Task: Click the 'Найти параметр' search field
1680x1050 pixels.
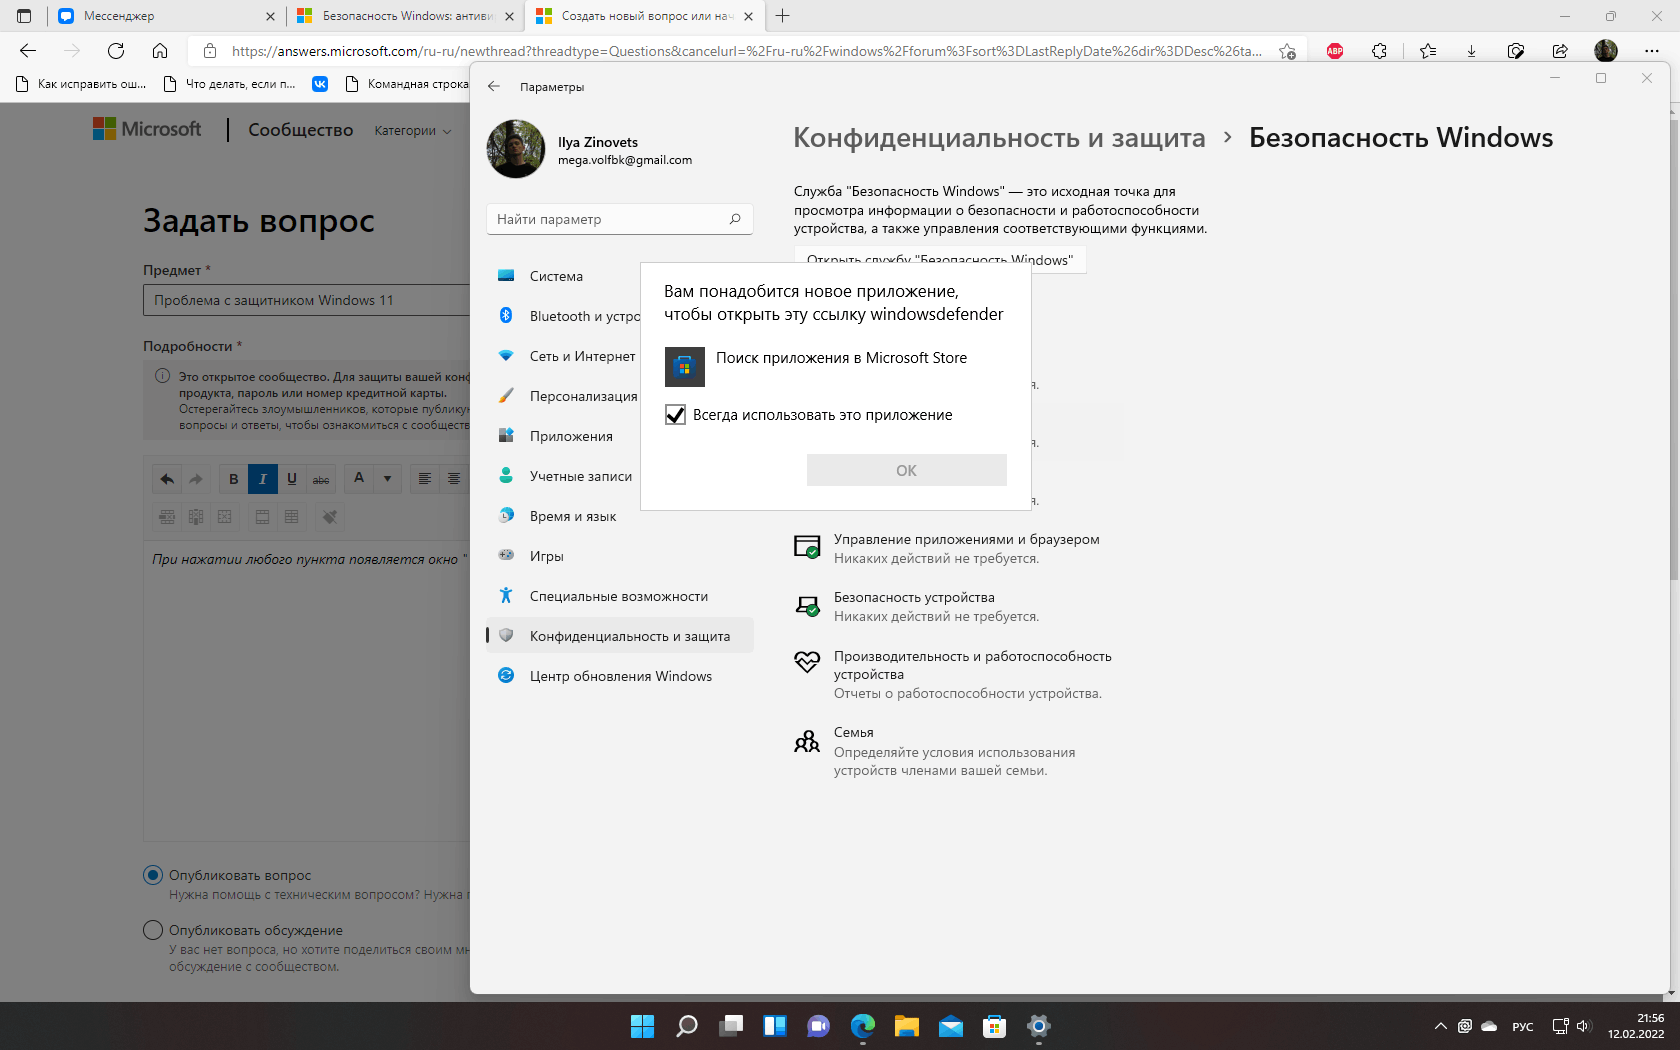Action: (619, 219)
